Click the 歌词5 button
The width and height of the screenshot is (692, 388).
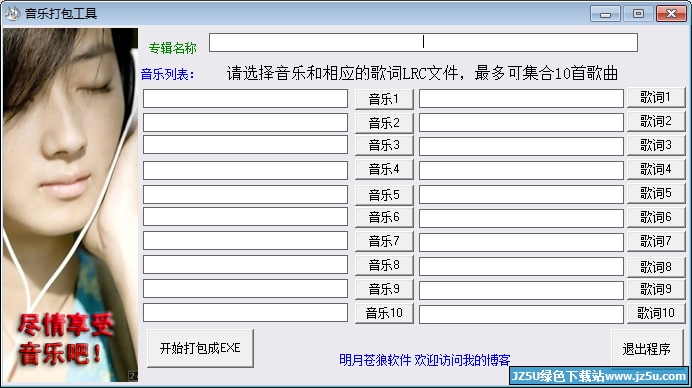(656, 193)
